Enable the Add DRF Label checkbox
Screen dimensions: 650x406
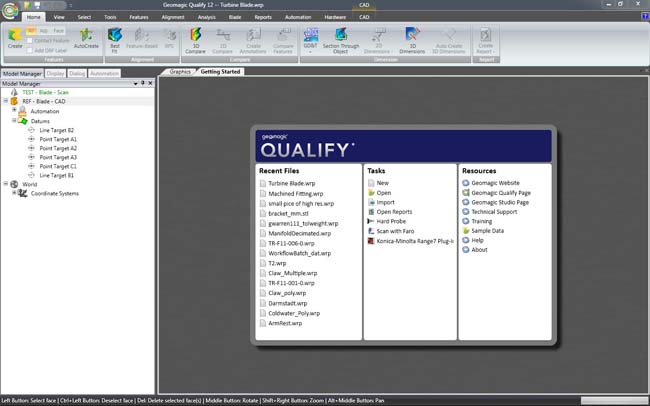tap(29, 50)
